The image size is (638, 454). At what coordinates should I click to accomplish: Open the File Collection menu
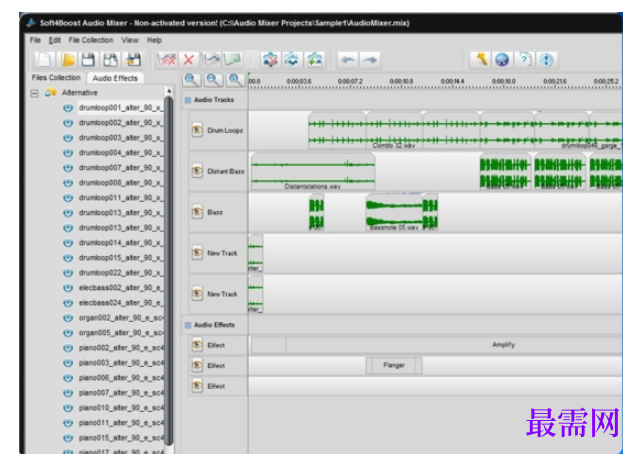(x=91, y=40)
